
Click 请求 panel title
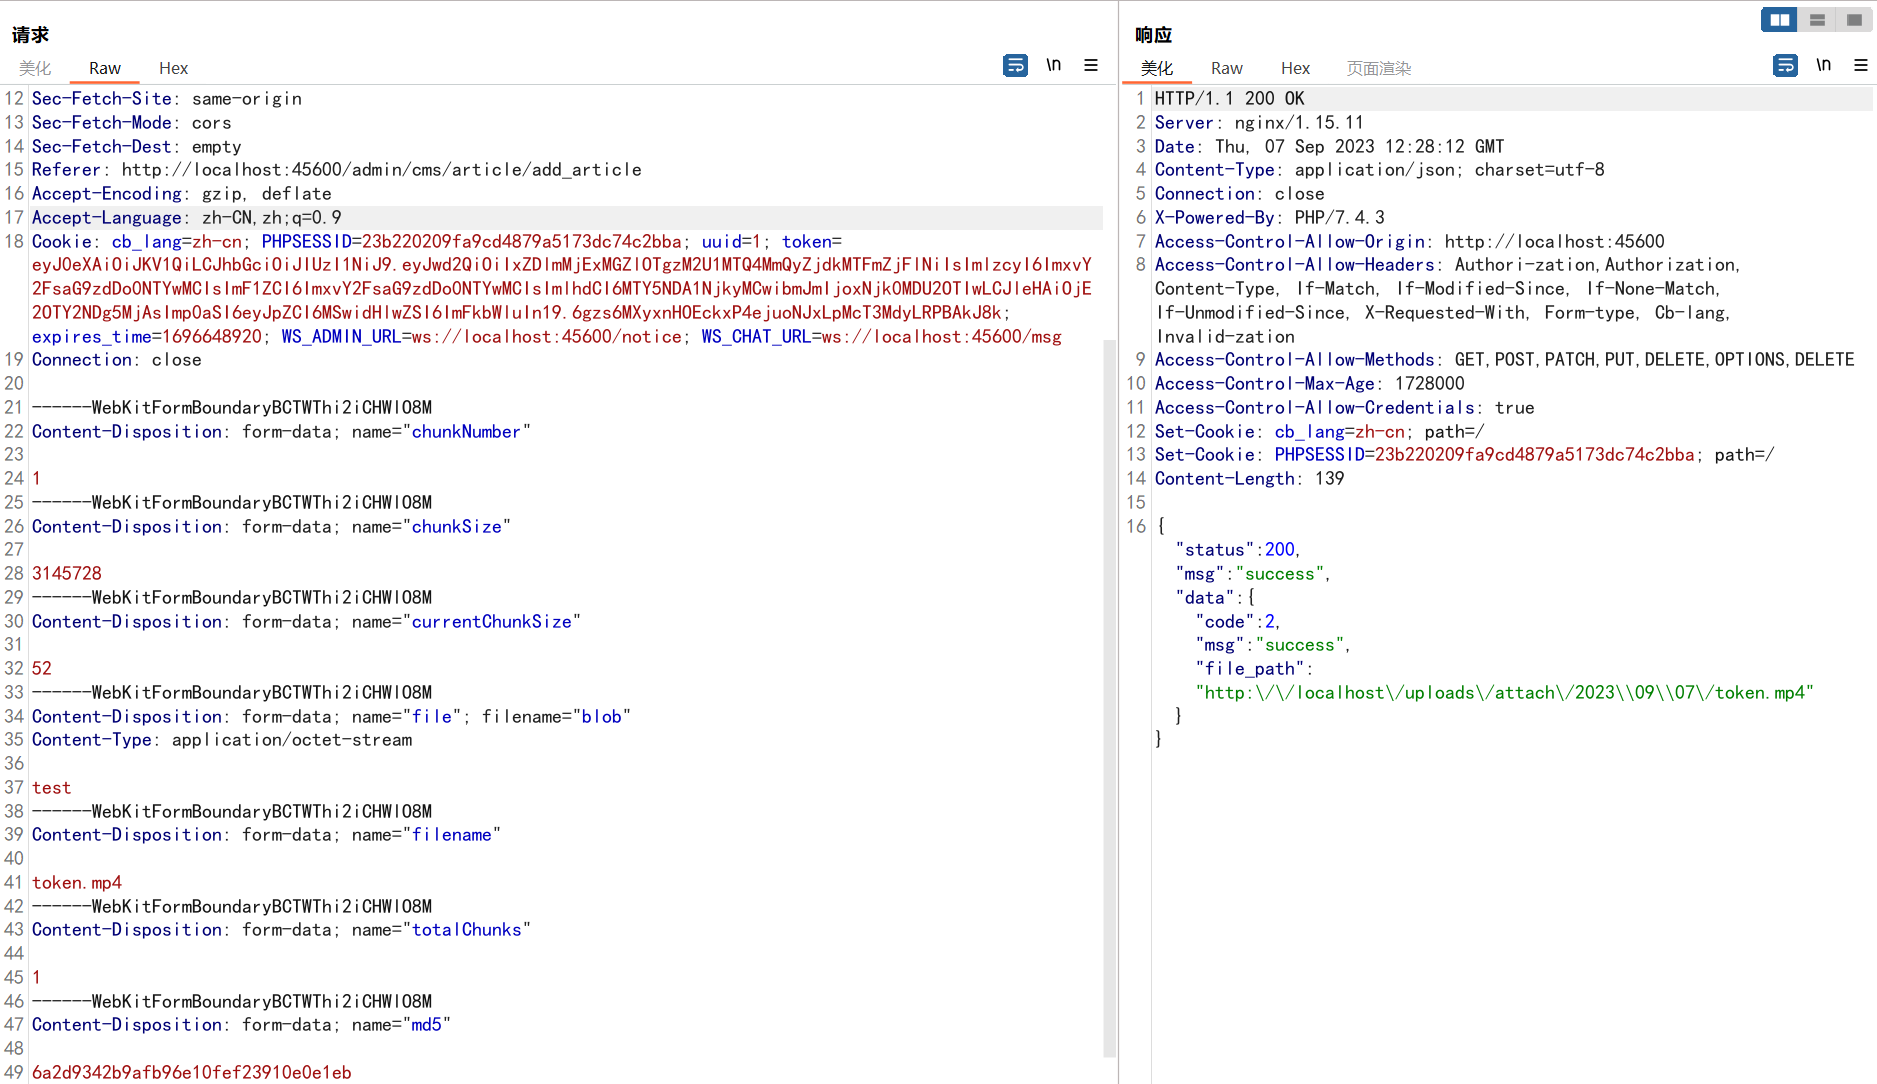30,35
